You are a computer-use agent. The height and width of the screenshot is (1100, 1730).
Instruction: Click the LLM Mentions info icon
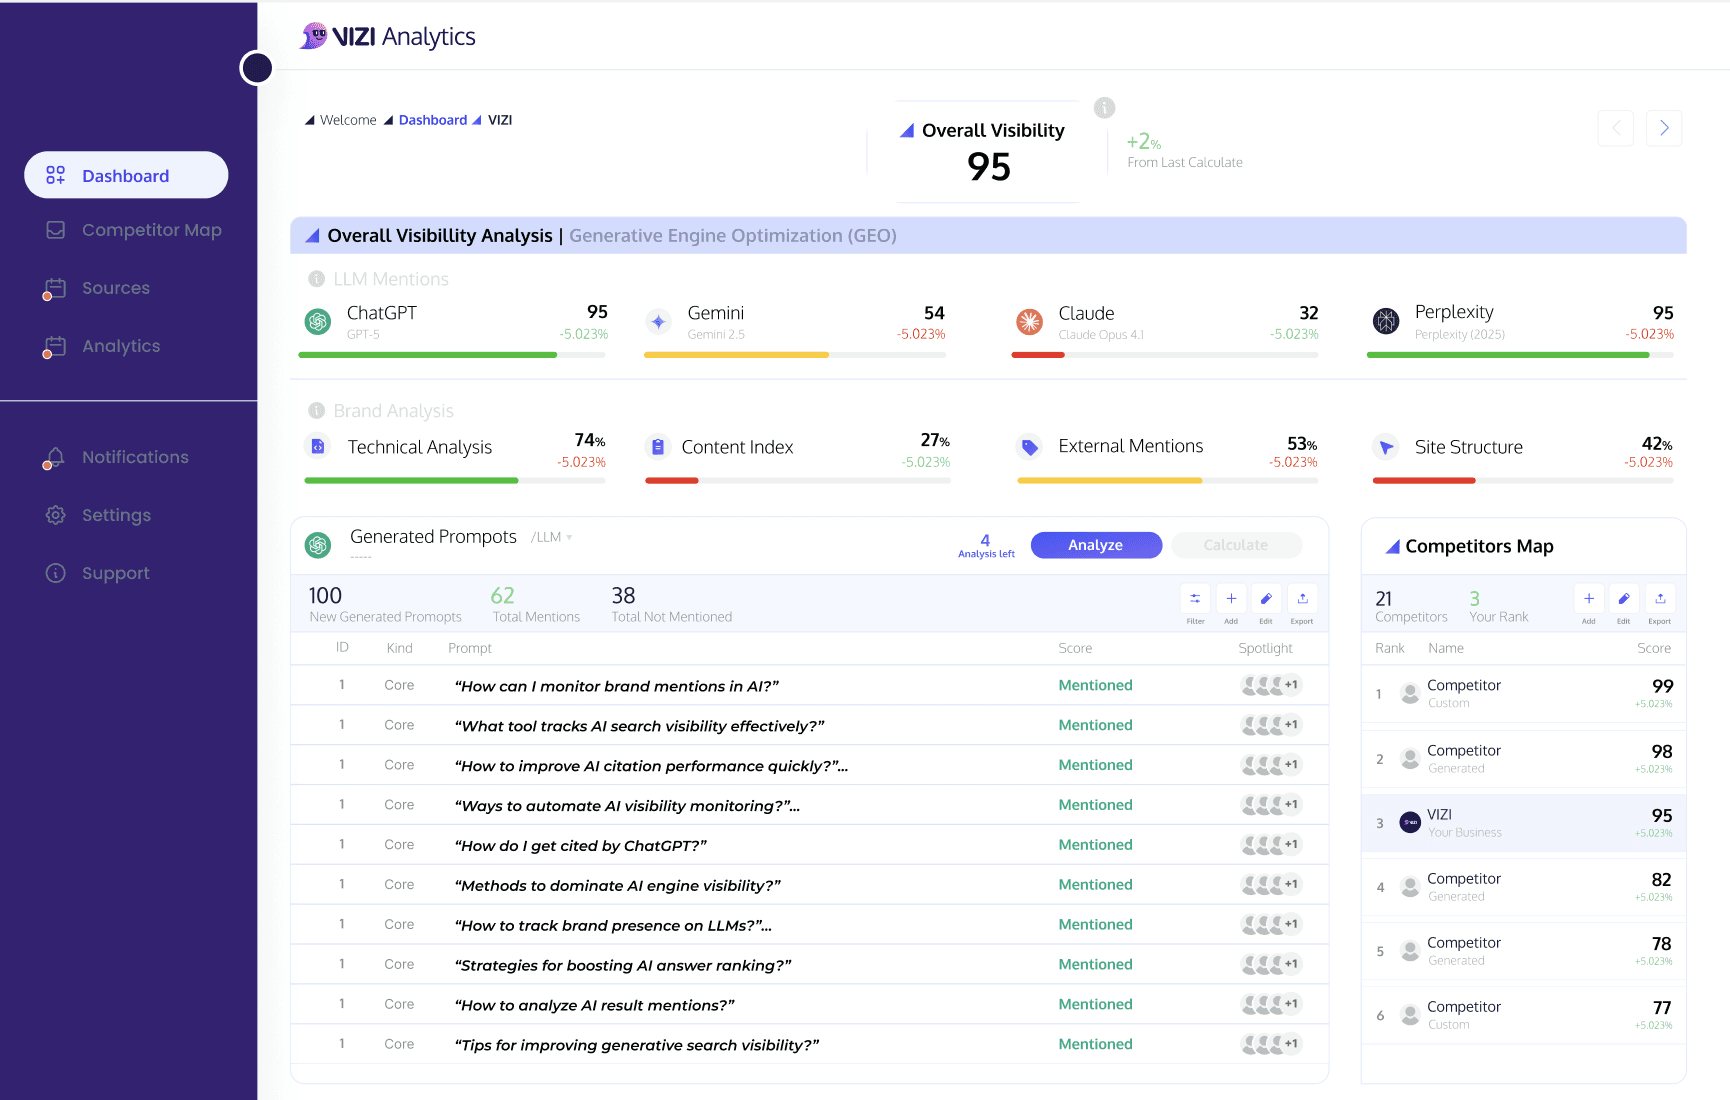(x=316, y=279)
